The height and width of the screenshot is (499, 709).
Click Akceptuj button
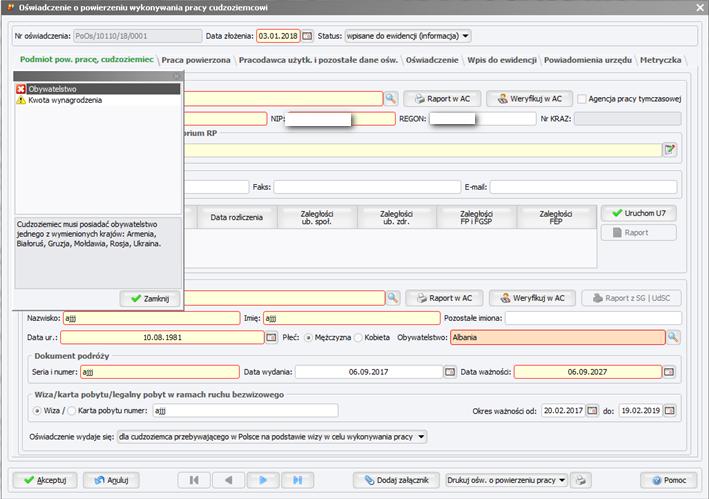[x=45, y=480]
